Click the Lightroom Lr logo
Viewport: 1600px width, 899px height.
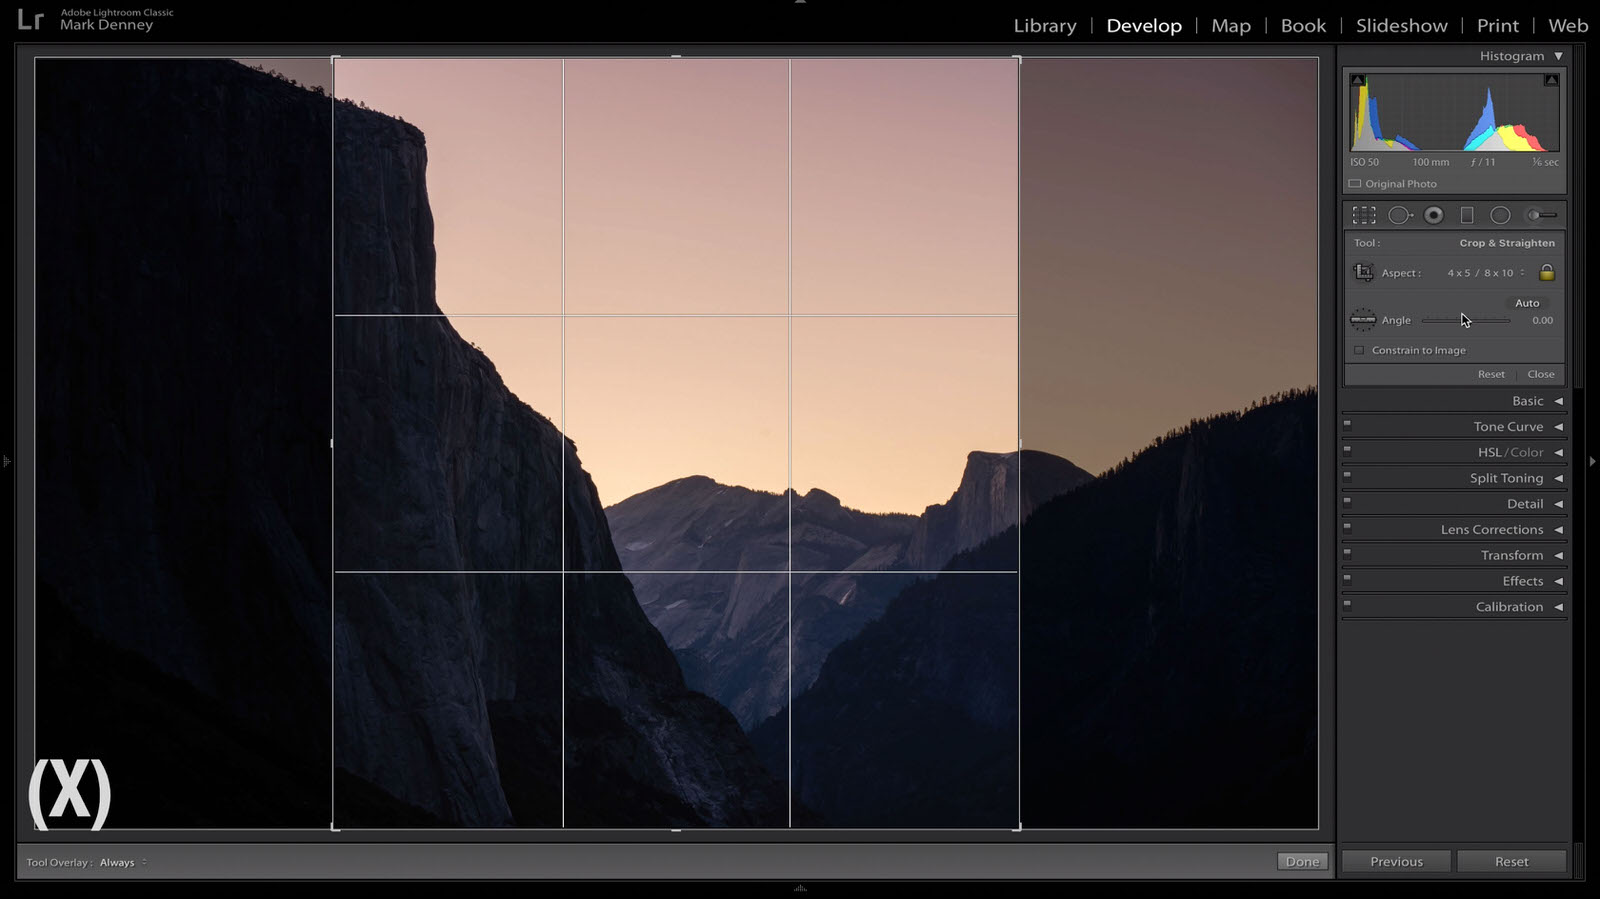(x=31, y=19)
